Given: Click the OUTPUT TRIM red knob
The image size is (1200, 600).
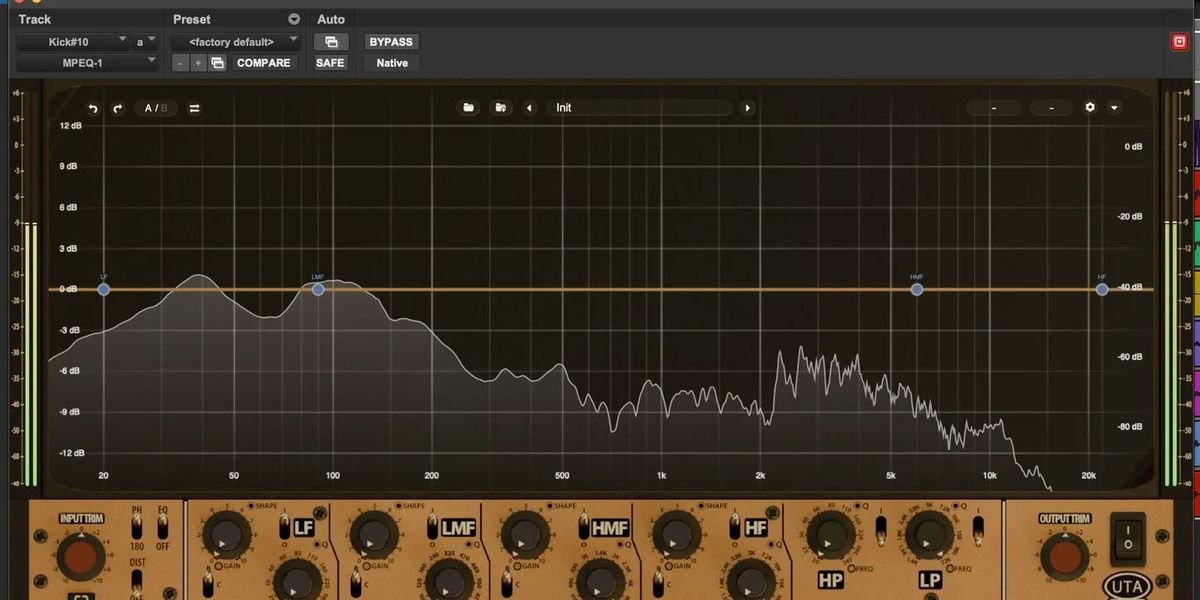Looking at the screenshot, I should point(1063,558).
